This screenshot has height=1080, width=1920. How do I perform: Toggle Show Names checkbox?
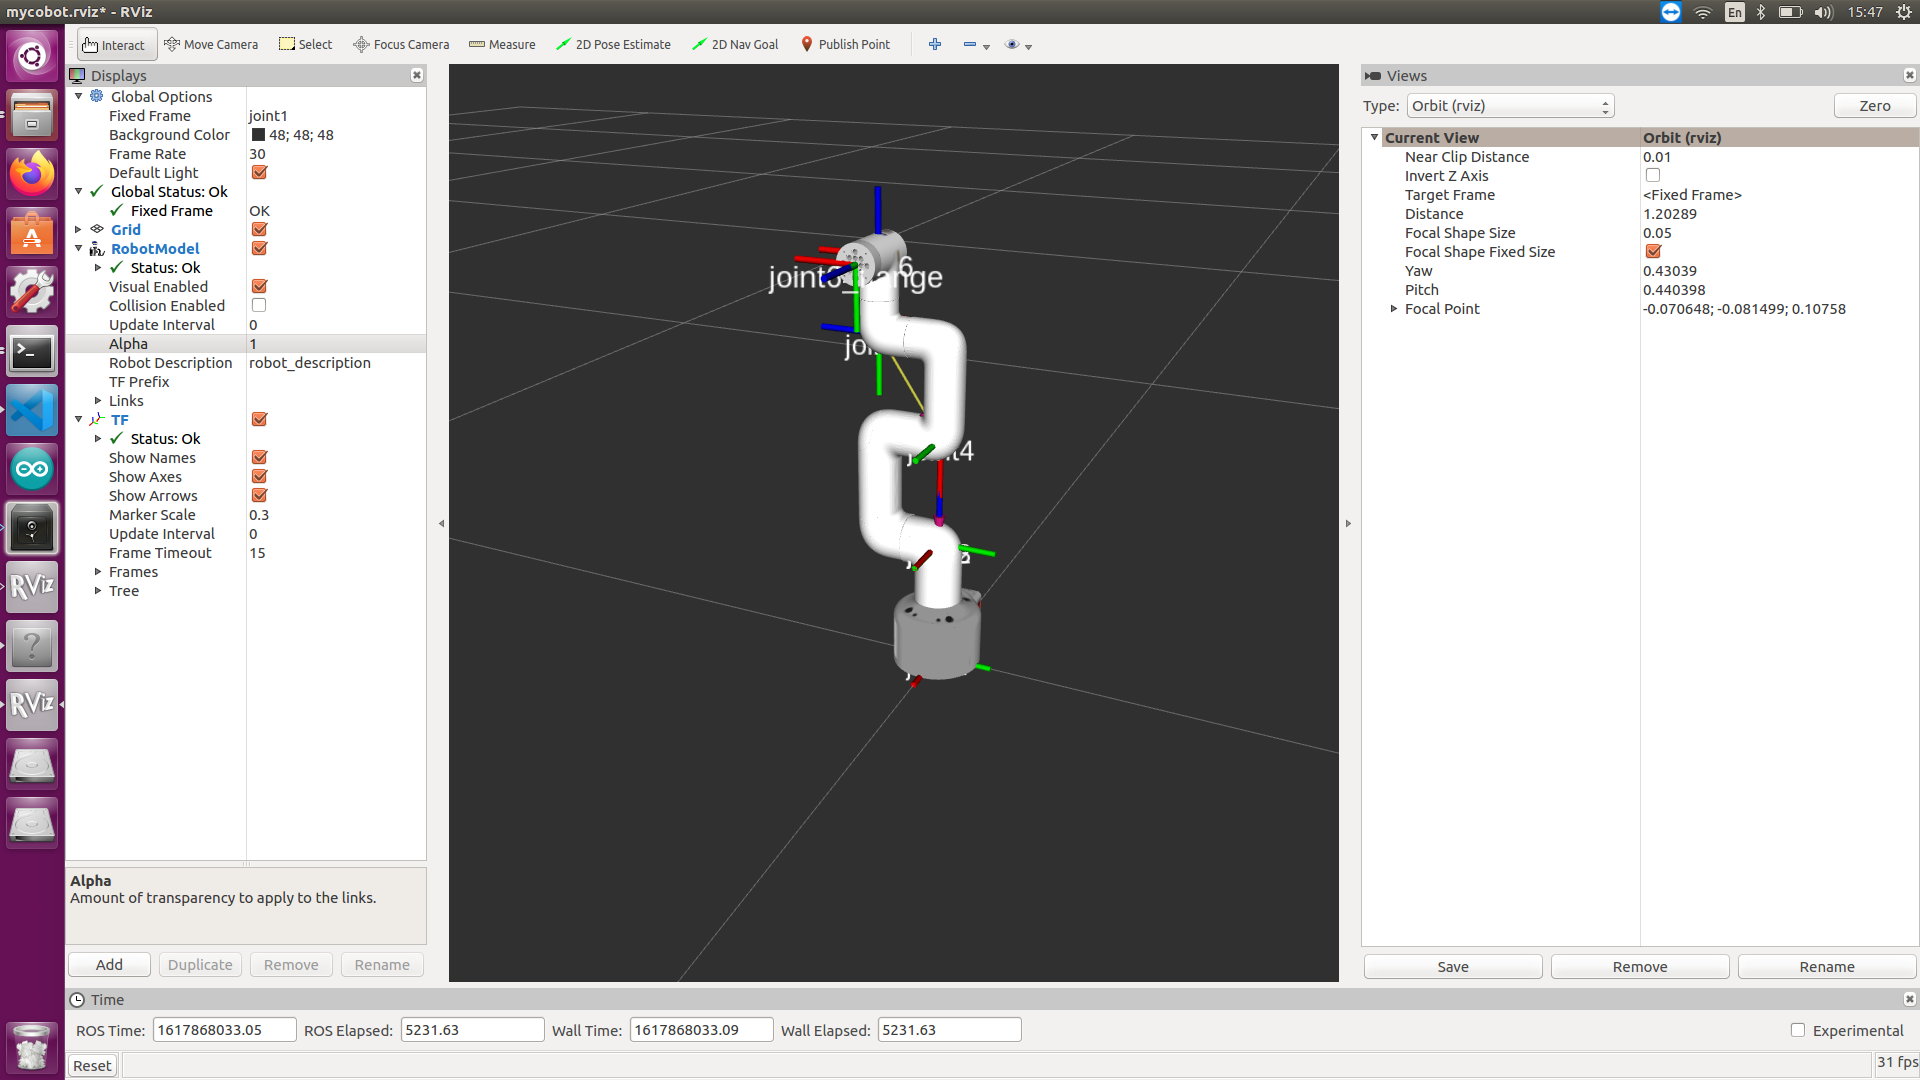click(x=259, y=458)
